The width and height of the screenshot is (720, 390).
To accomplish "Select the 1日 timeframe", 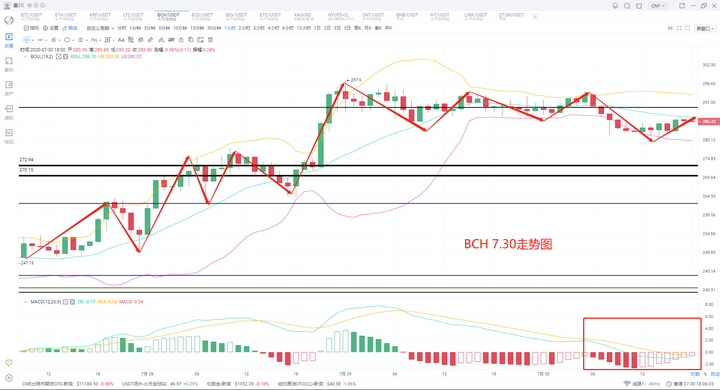I will click(317, 28).
